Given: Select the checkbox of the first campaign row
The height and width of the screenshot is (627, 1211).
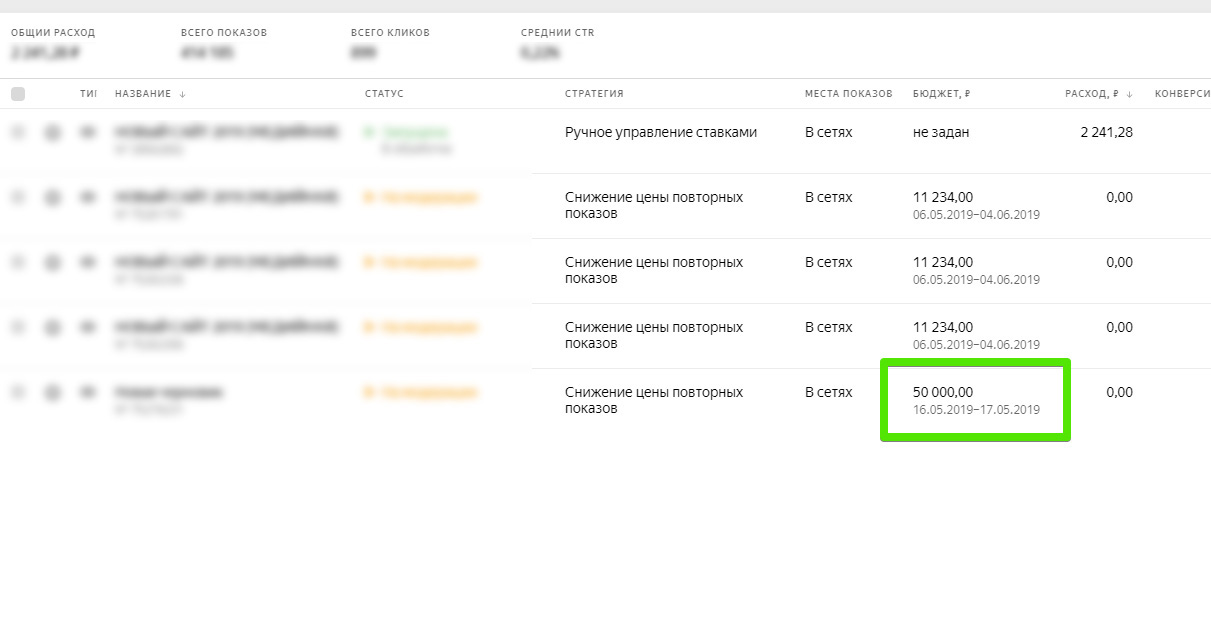Looking at the screenshot, I should coord(18,132).
